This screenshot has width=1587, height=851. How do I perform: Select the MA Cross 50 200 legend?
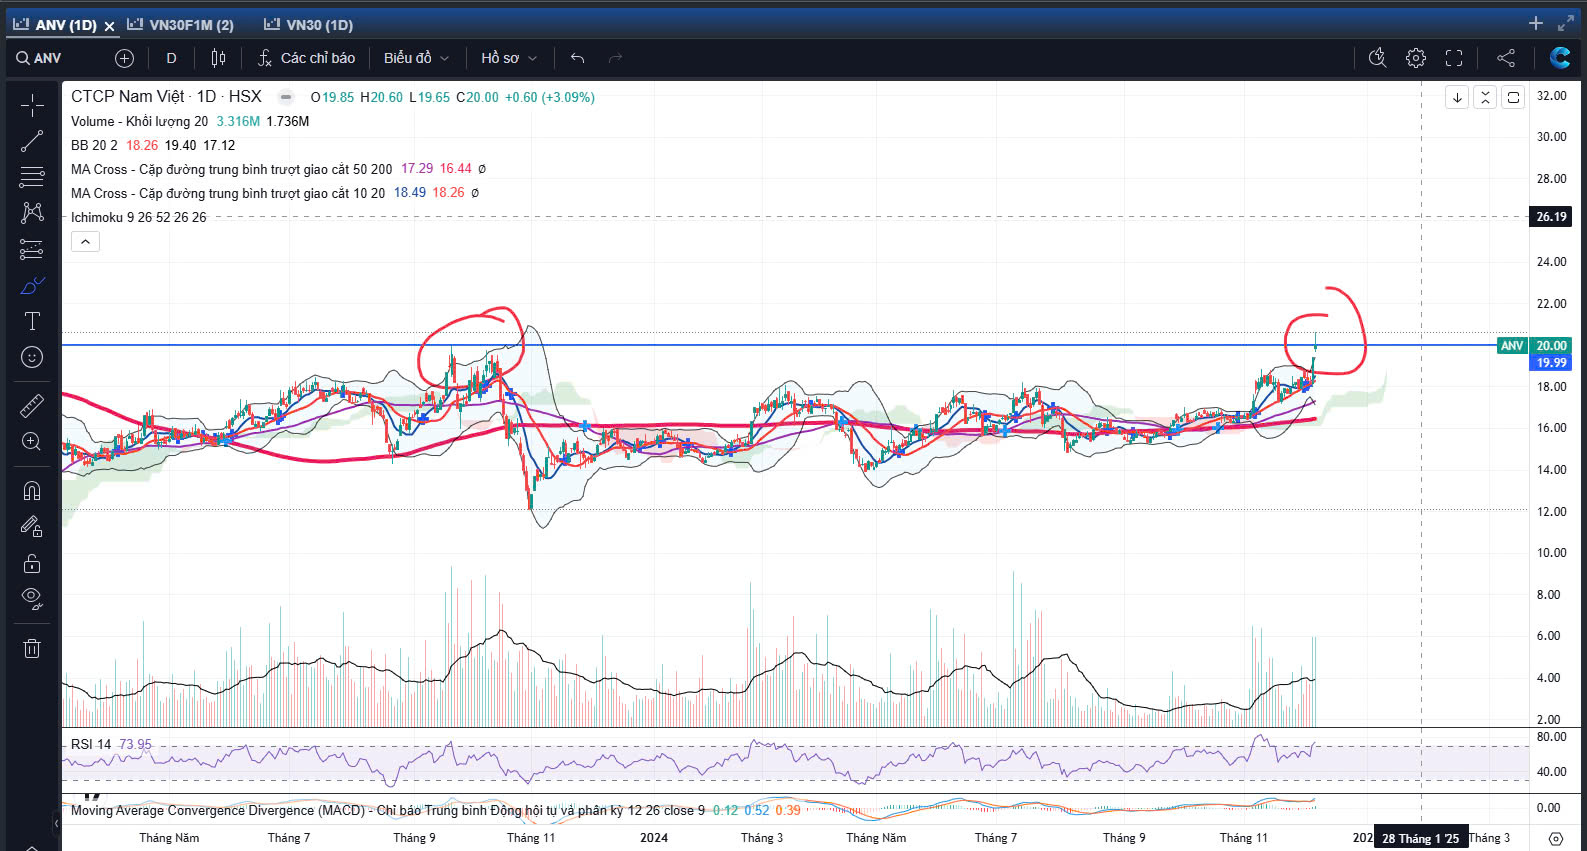[x=231, y=169]
